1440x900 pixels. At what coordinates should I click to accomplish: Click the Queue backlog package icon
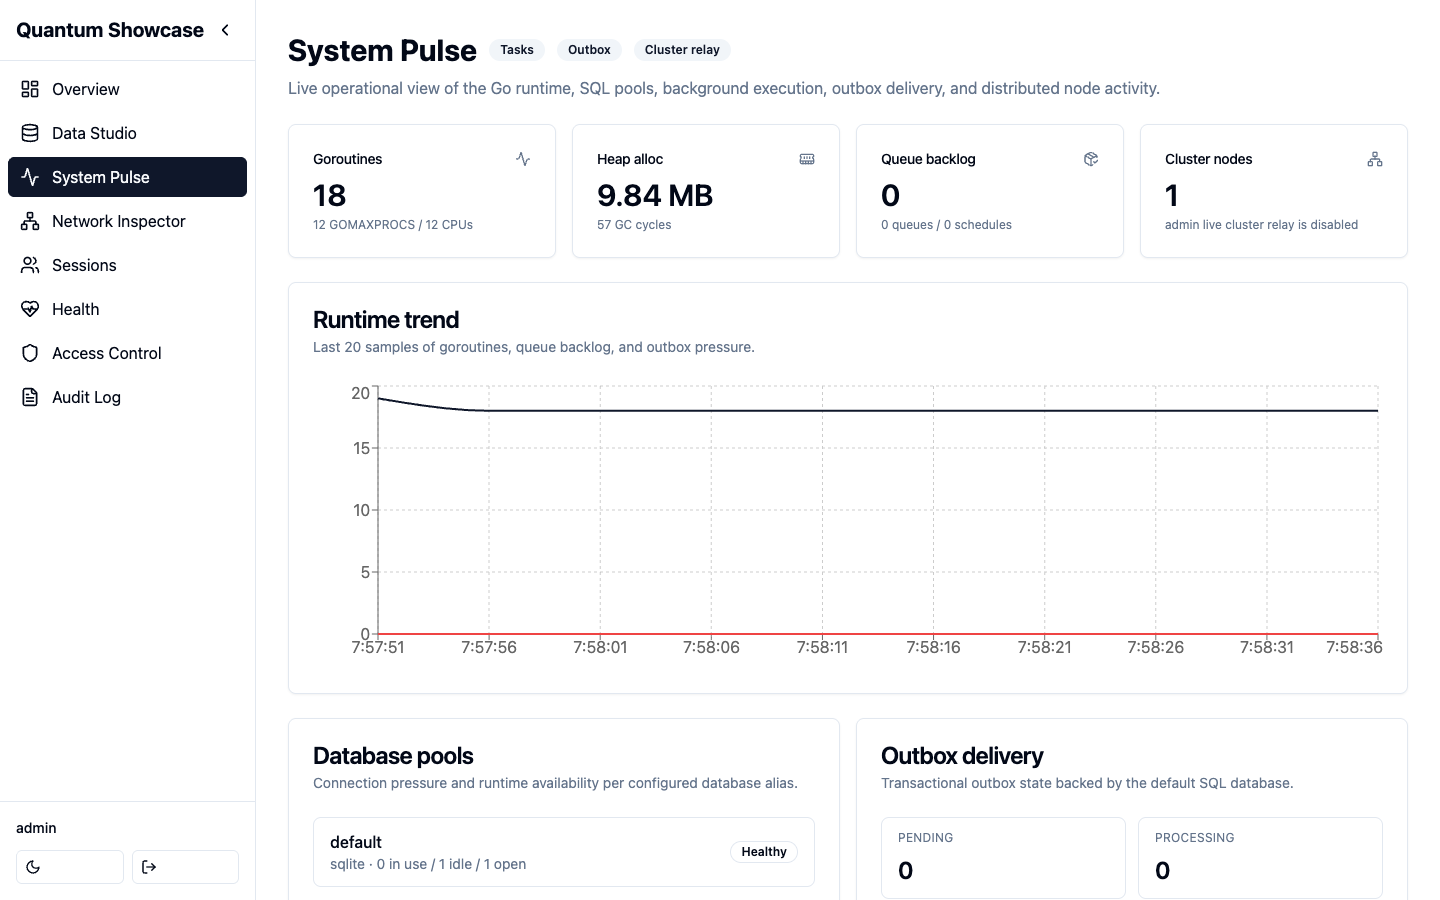point(1091,159)
